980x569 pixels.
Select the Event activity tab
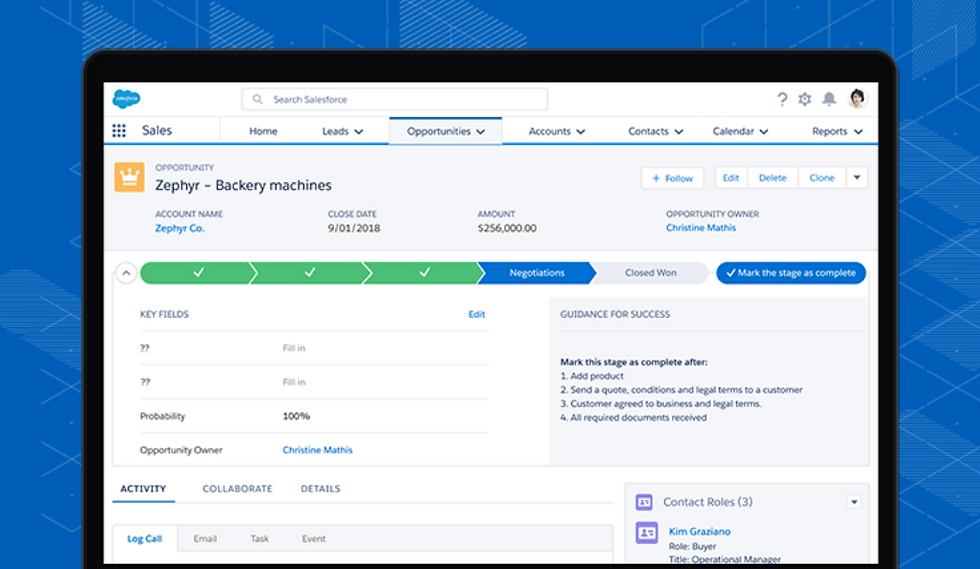click(313, 538)
